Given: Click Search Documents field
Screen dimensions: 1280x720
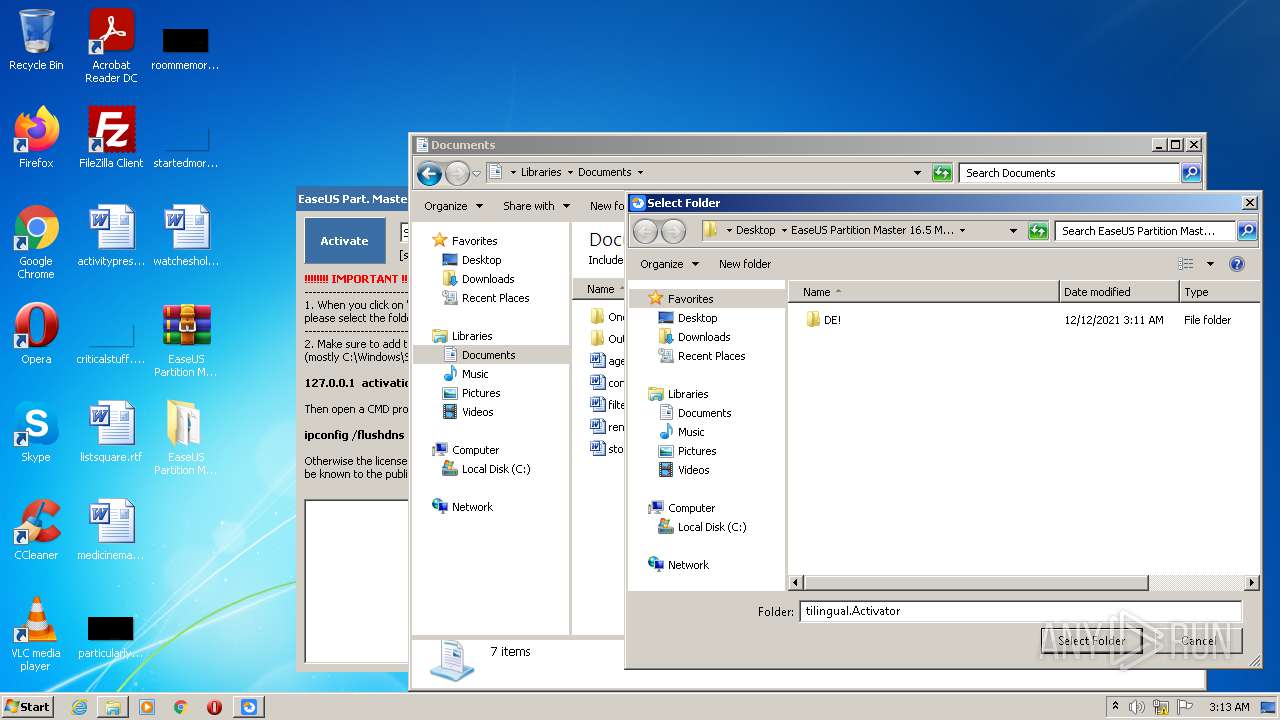Looking at the screenshot, I should 1069,173.
